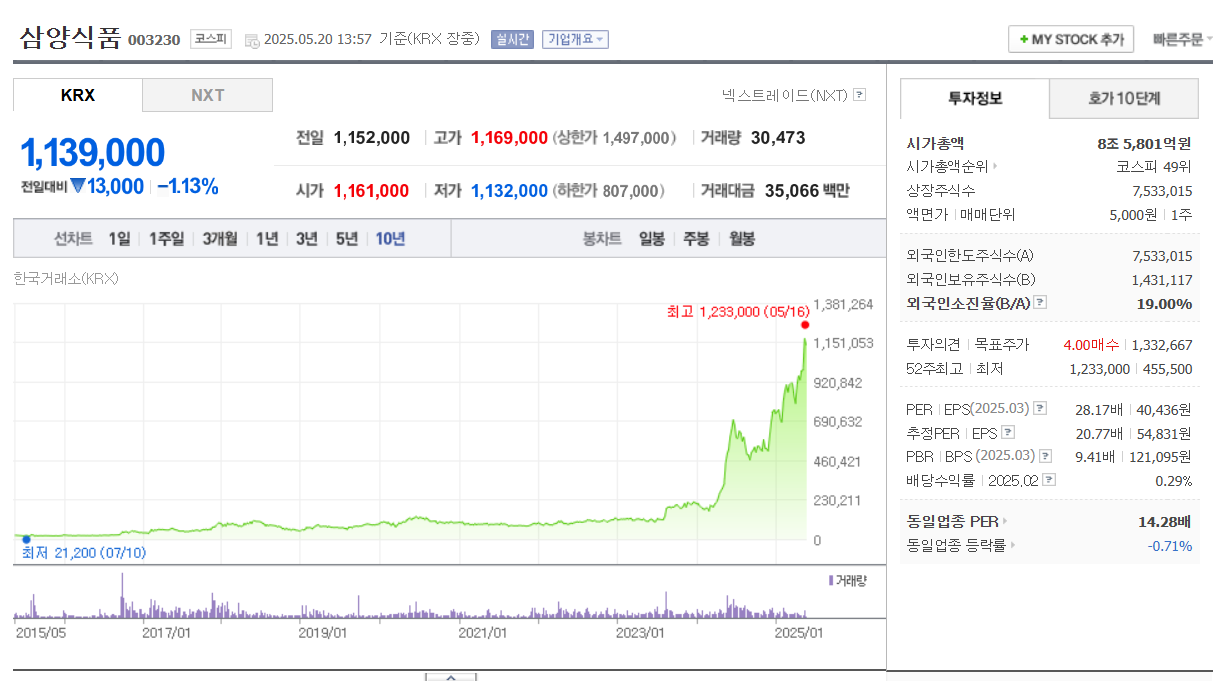Select the 호가10단계 tab

(x=1125, y=99)
